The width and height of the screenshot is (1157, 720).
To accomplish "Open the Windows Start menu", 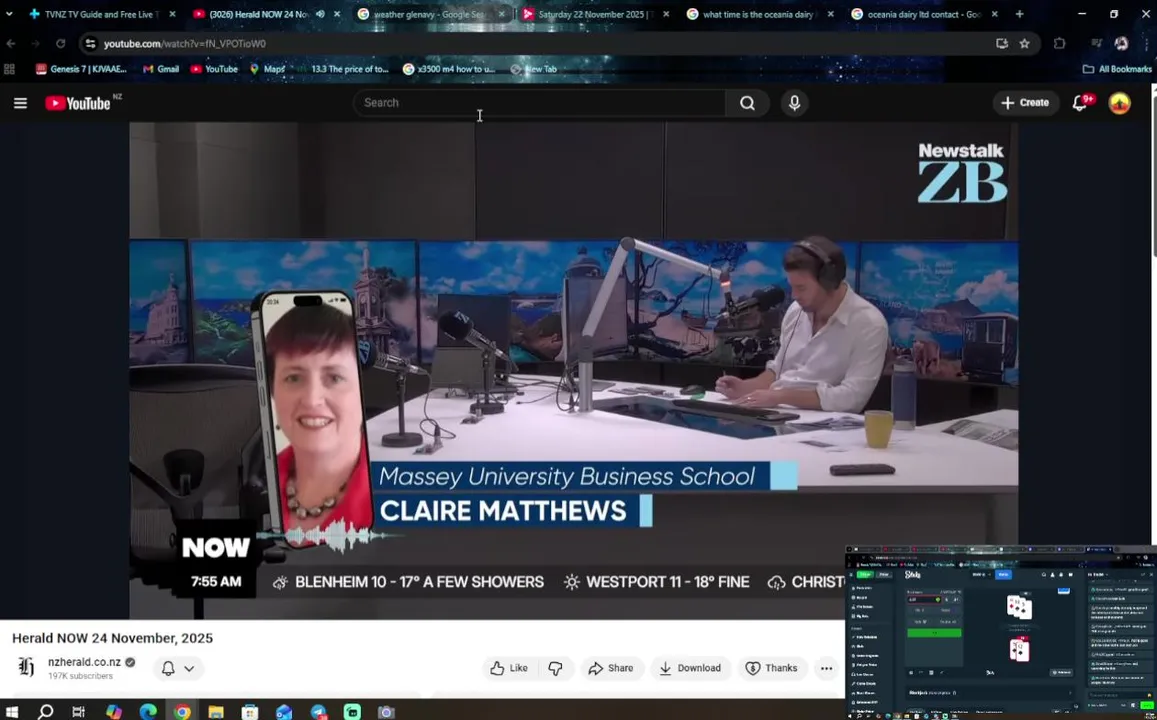I will pyautogui.click(x=12, y=712).
